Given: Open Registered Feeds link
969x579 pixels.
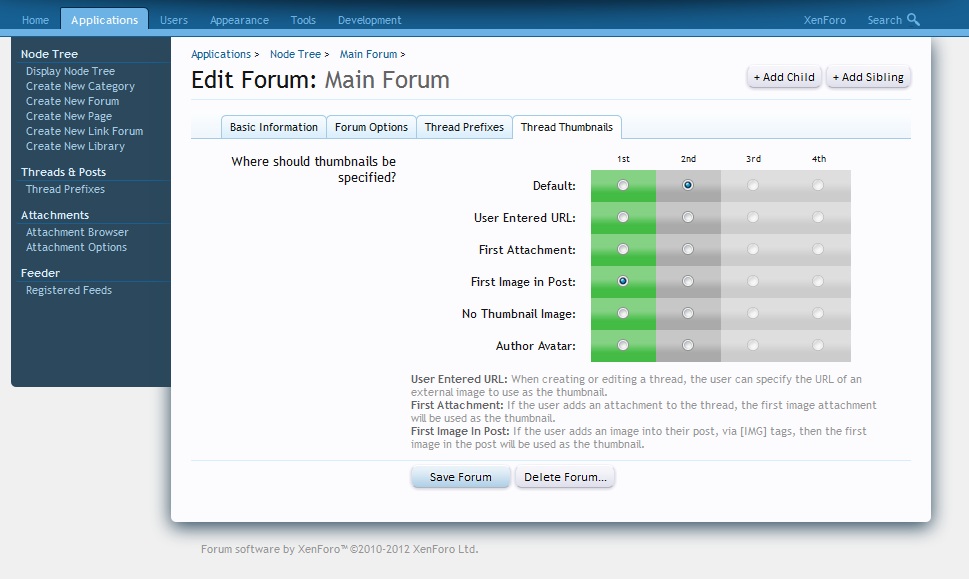Looking at the screenshot, I should 69,290.
